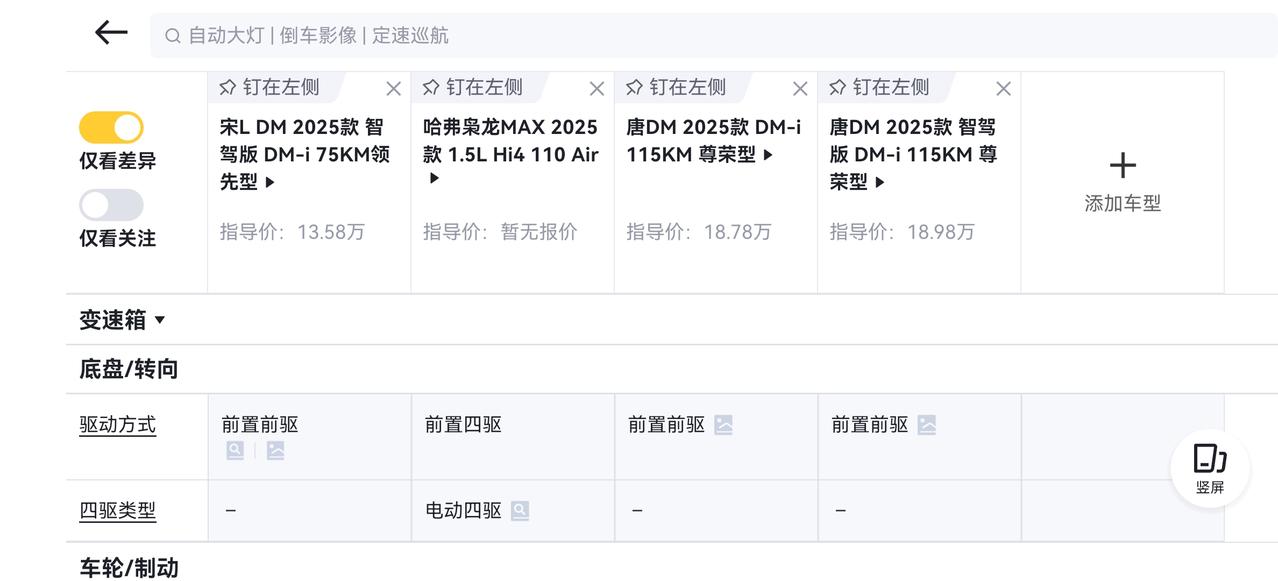Select the 前置四驱 cell for 哈弗枭龙MAX

[x=513, y=437]
